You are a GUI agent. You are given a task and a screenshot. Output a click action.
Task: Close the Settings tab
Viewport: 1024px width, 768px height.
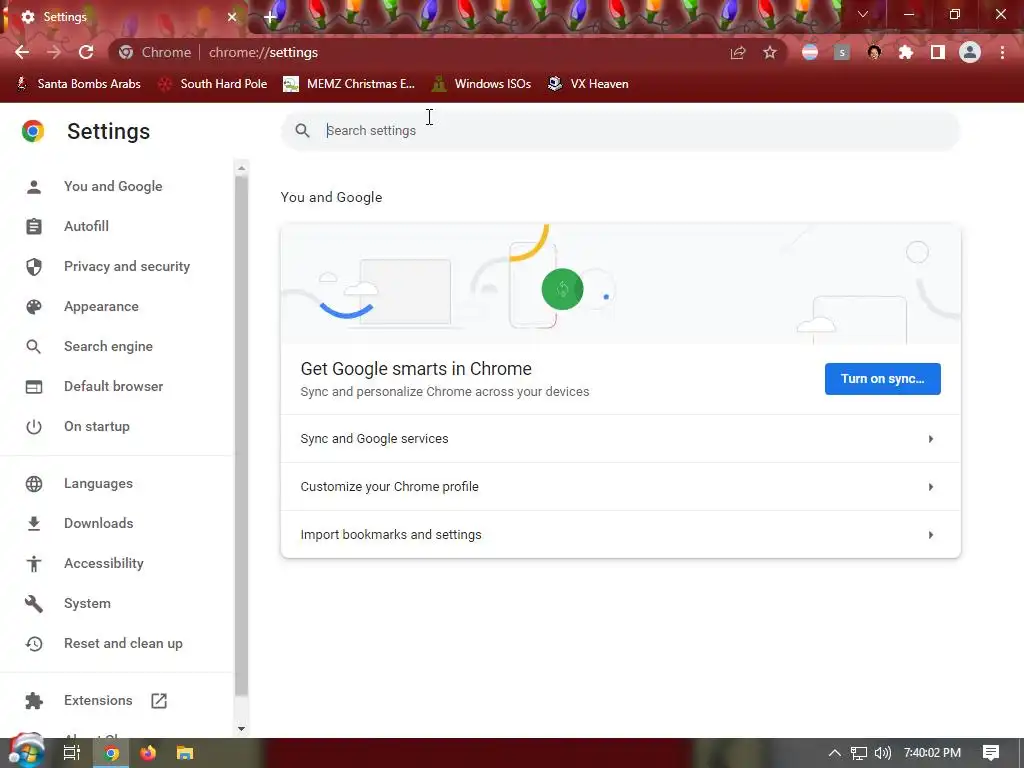coord(232,17)
